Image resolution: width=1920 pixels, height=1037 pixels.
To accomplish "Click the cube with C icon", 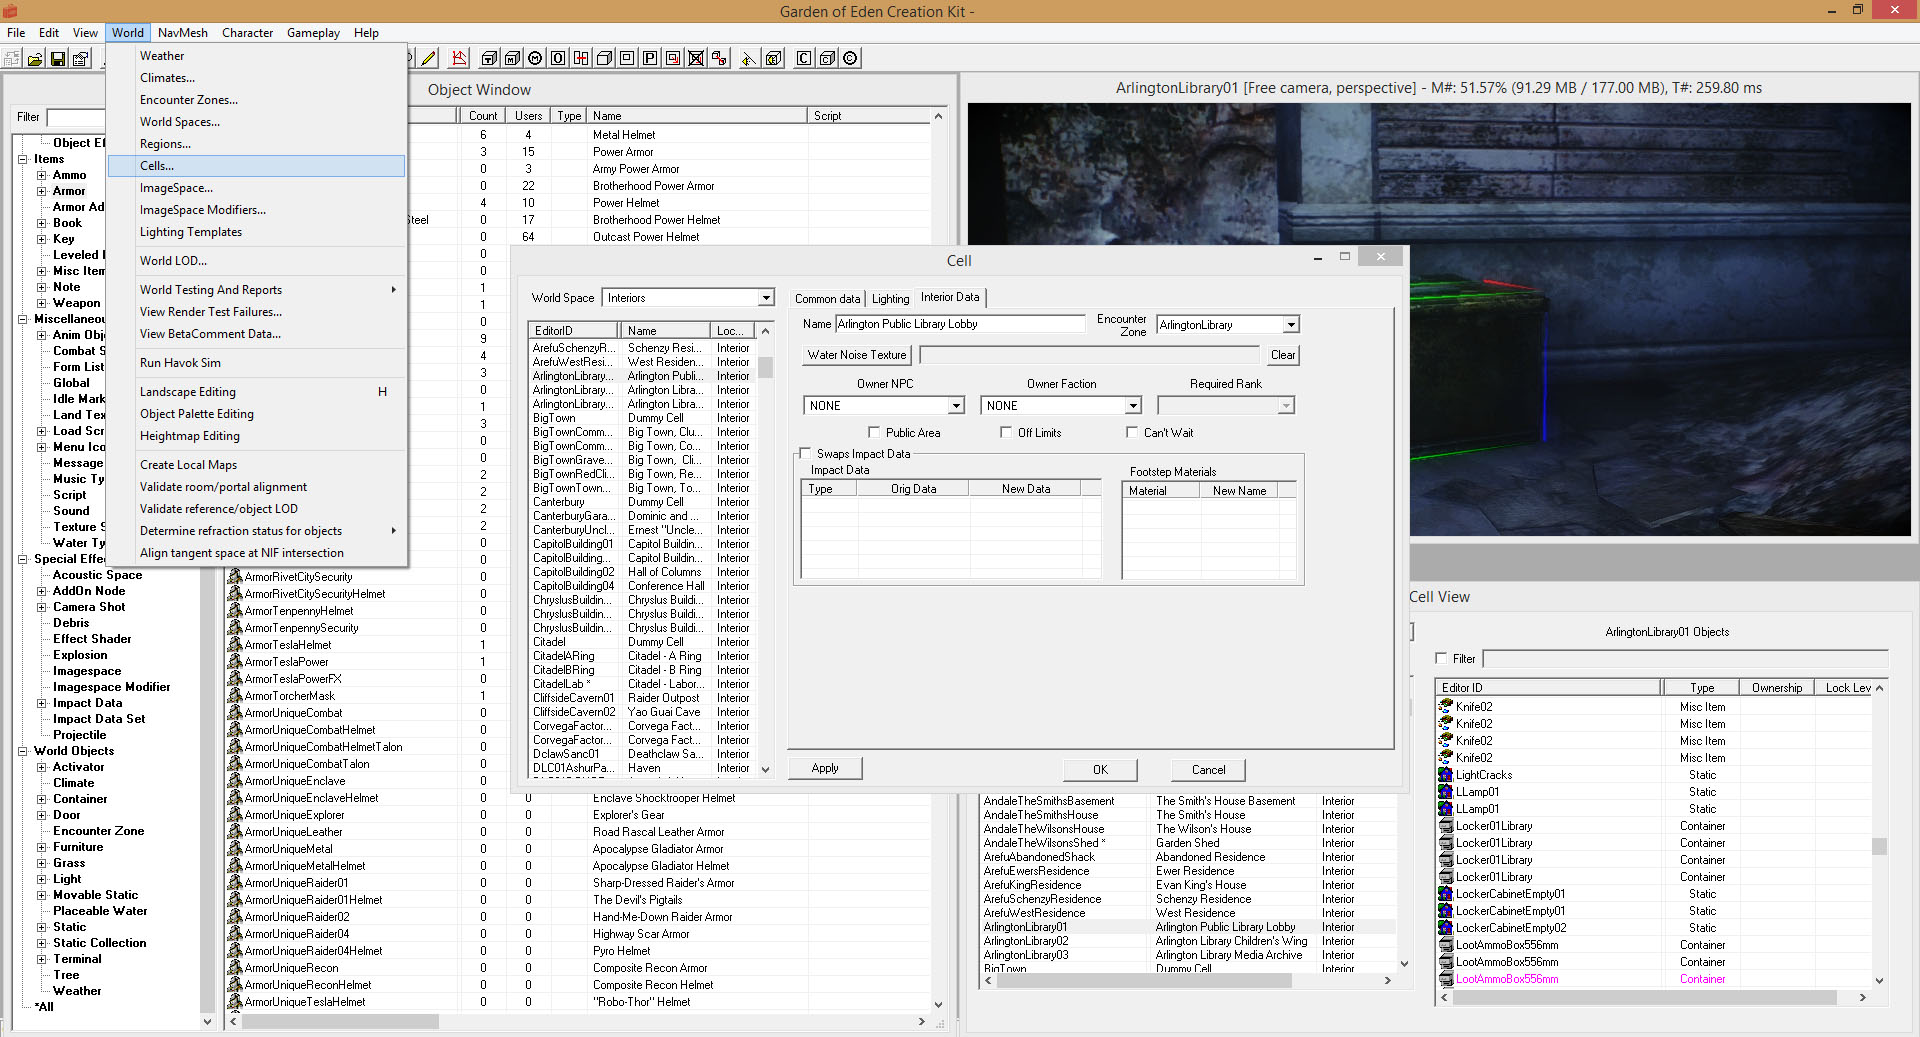I will [827, 58].
